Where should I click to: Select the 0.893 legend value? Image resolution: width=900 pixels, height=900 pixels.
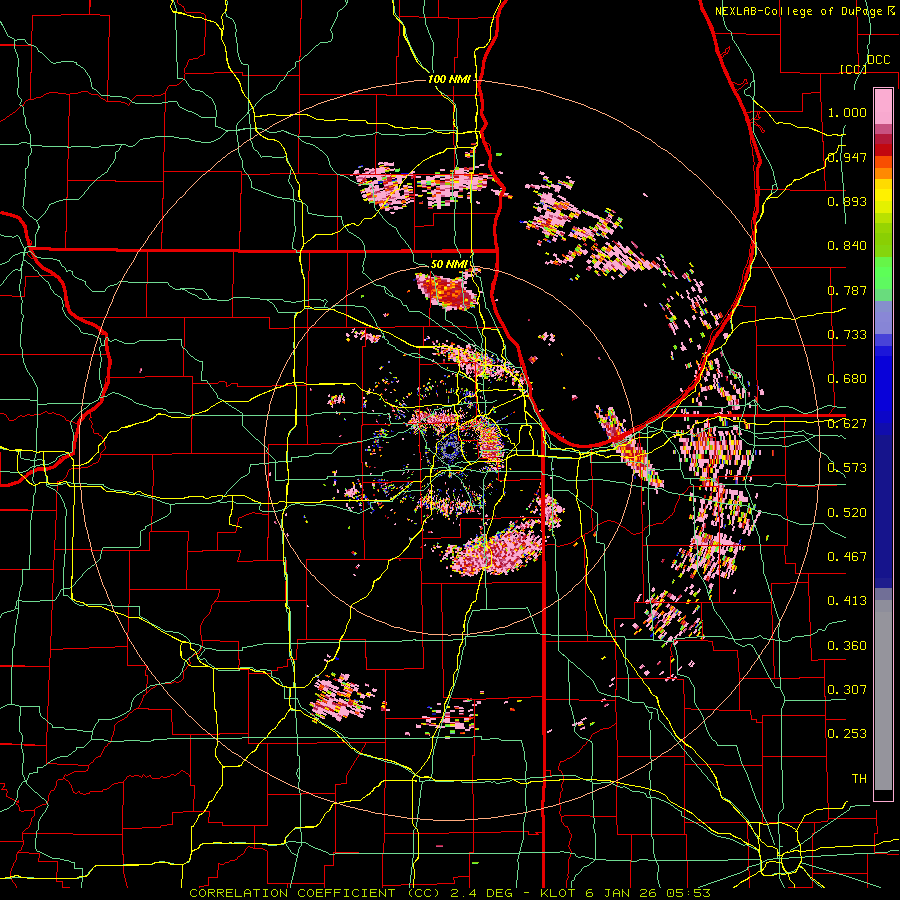(x=847, y=201)
